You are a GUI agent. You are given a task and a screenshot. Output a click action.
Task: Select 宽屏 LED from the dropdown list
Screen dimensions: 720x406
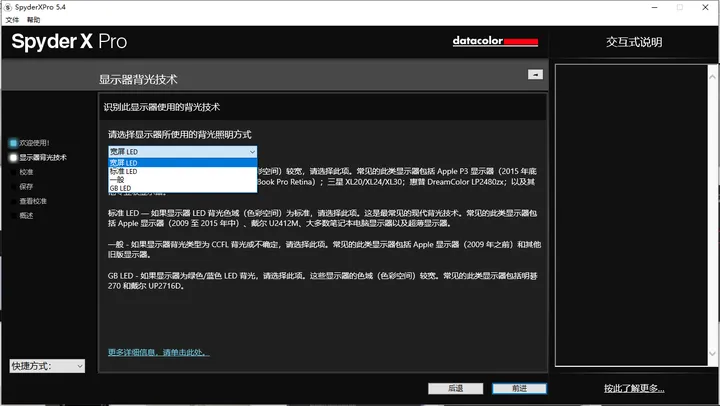tap(182, 163)
